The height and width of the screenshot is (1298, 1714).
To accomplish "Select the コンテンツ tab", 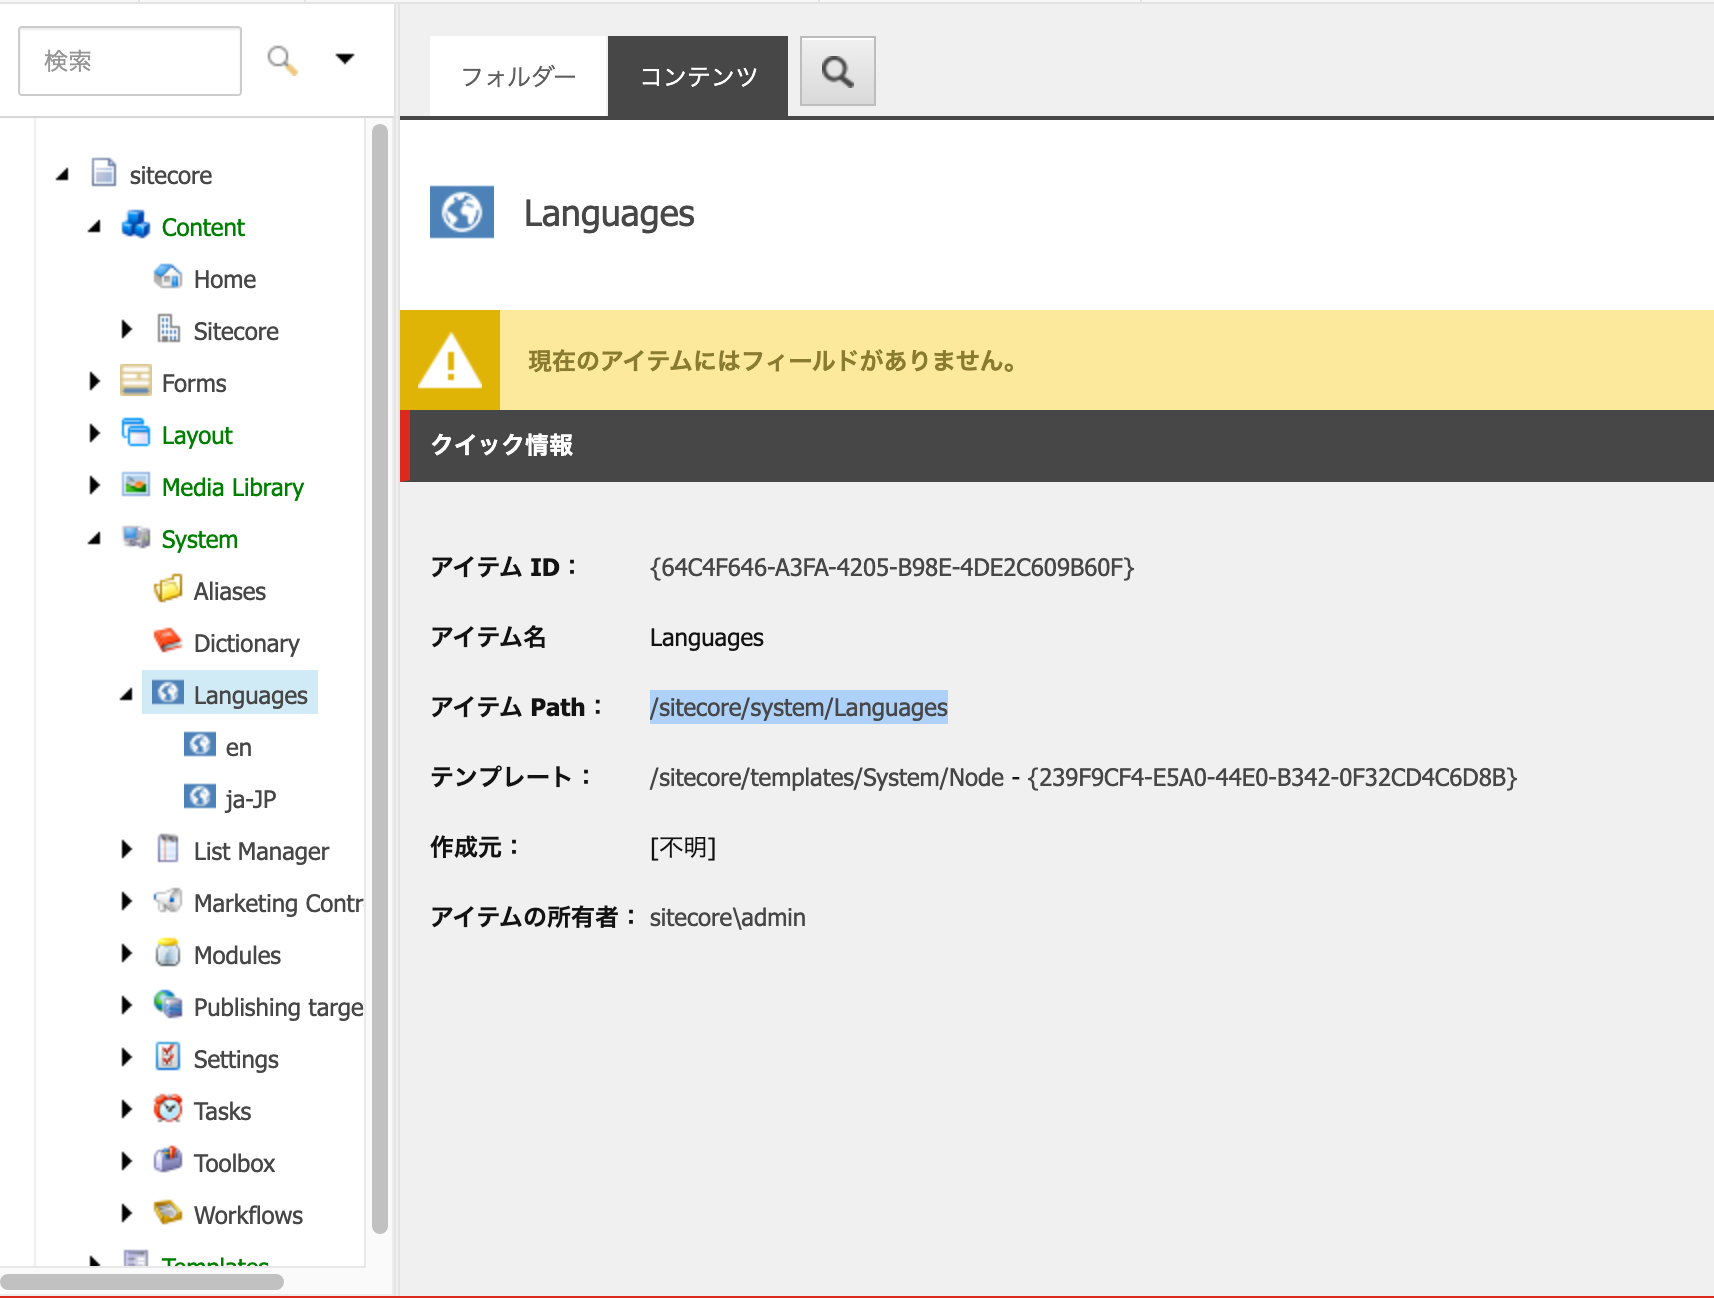I will click(698, 76).
